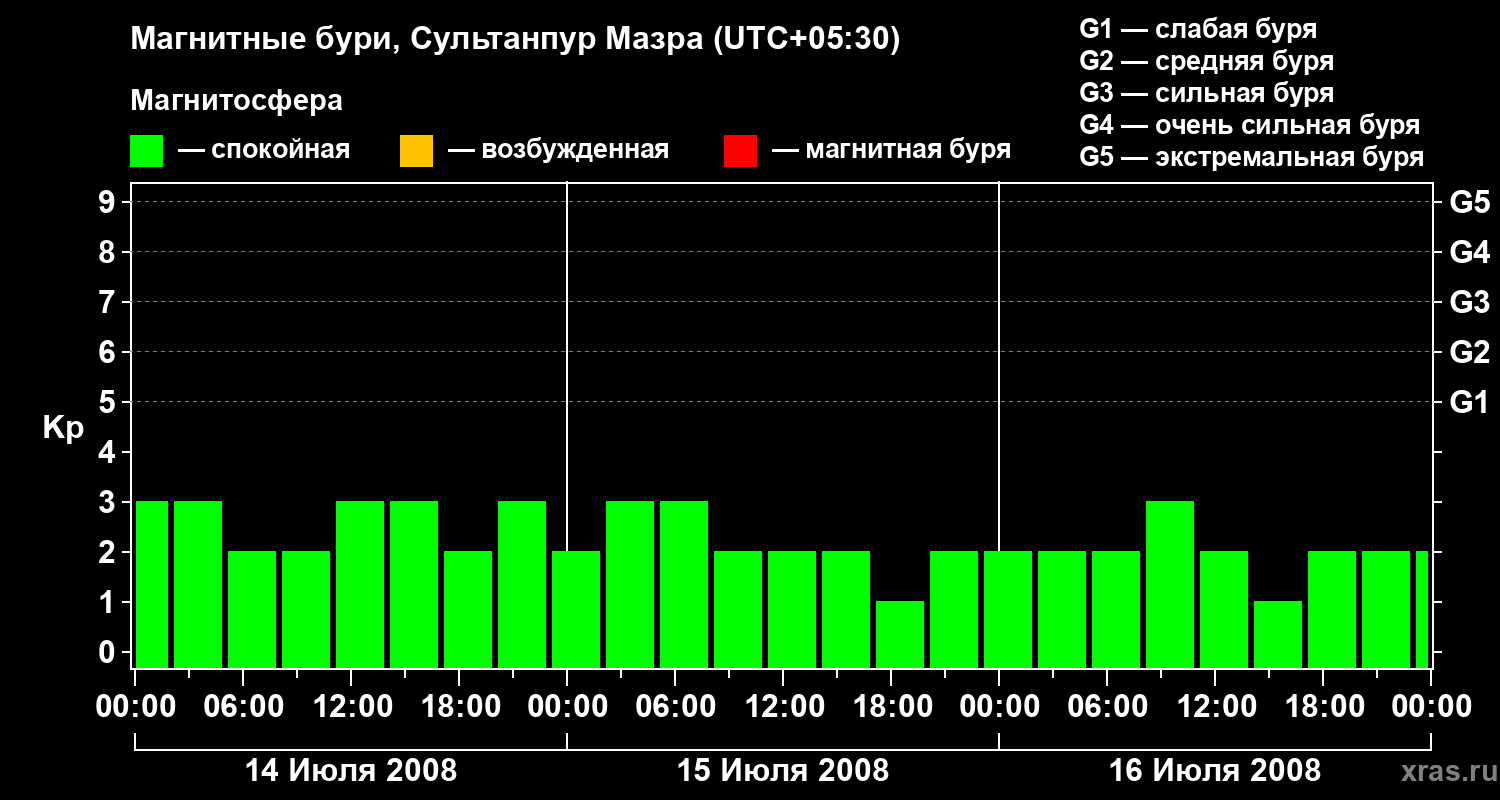Click the Kp 3 bar above 12:00 on 14 July
This screenshot has width=1500, height=800.
point(360,584)
